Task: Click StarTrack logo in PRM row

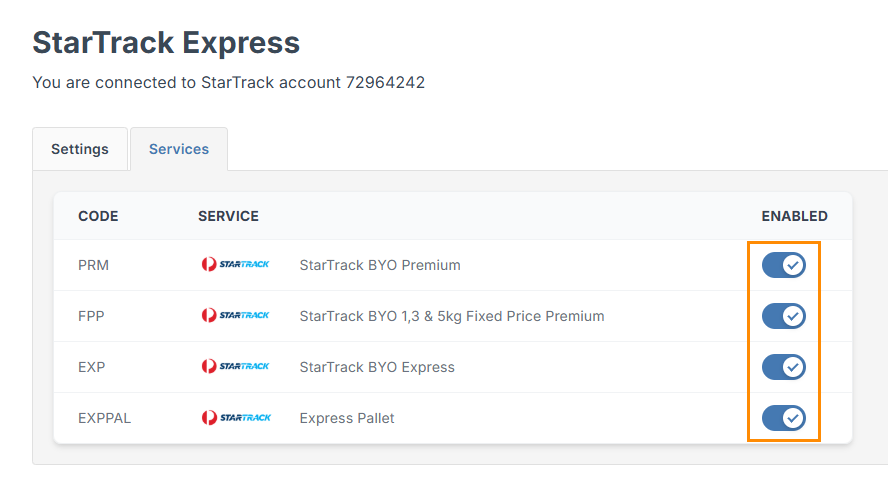Action: point(235,265)
